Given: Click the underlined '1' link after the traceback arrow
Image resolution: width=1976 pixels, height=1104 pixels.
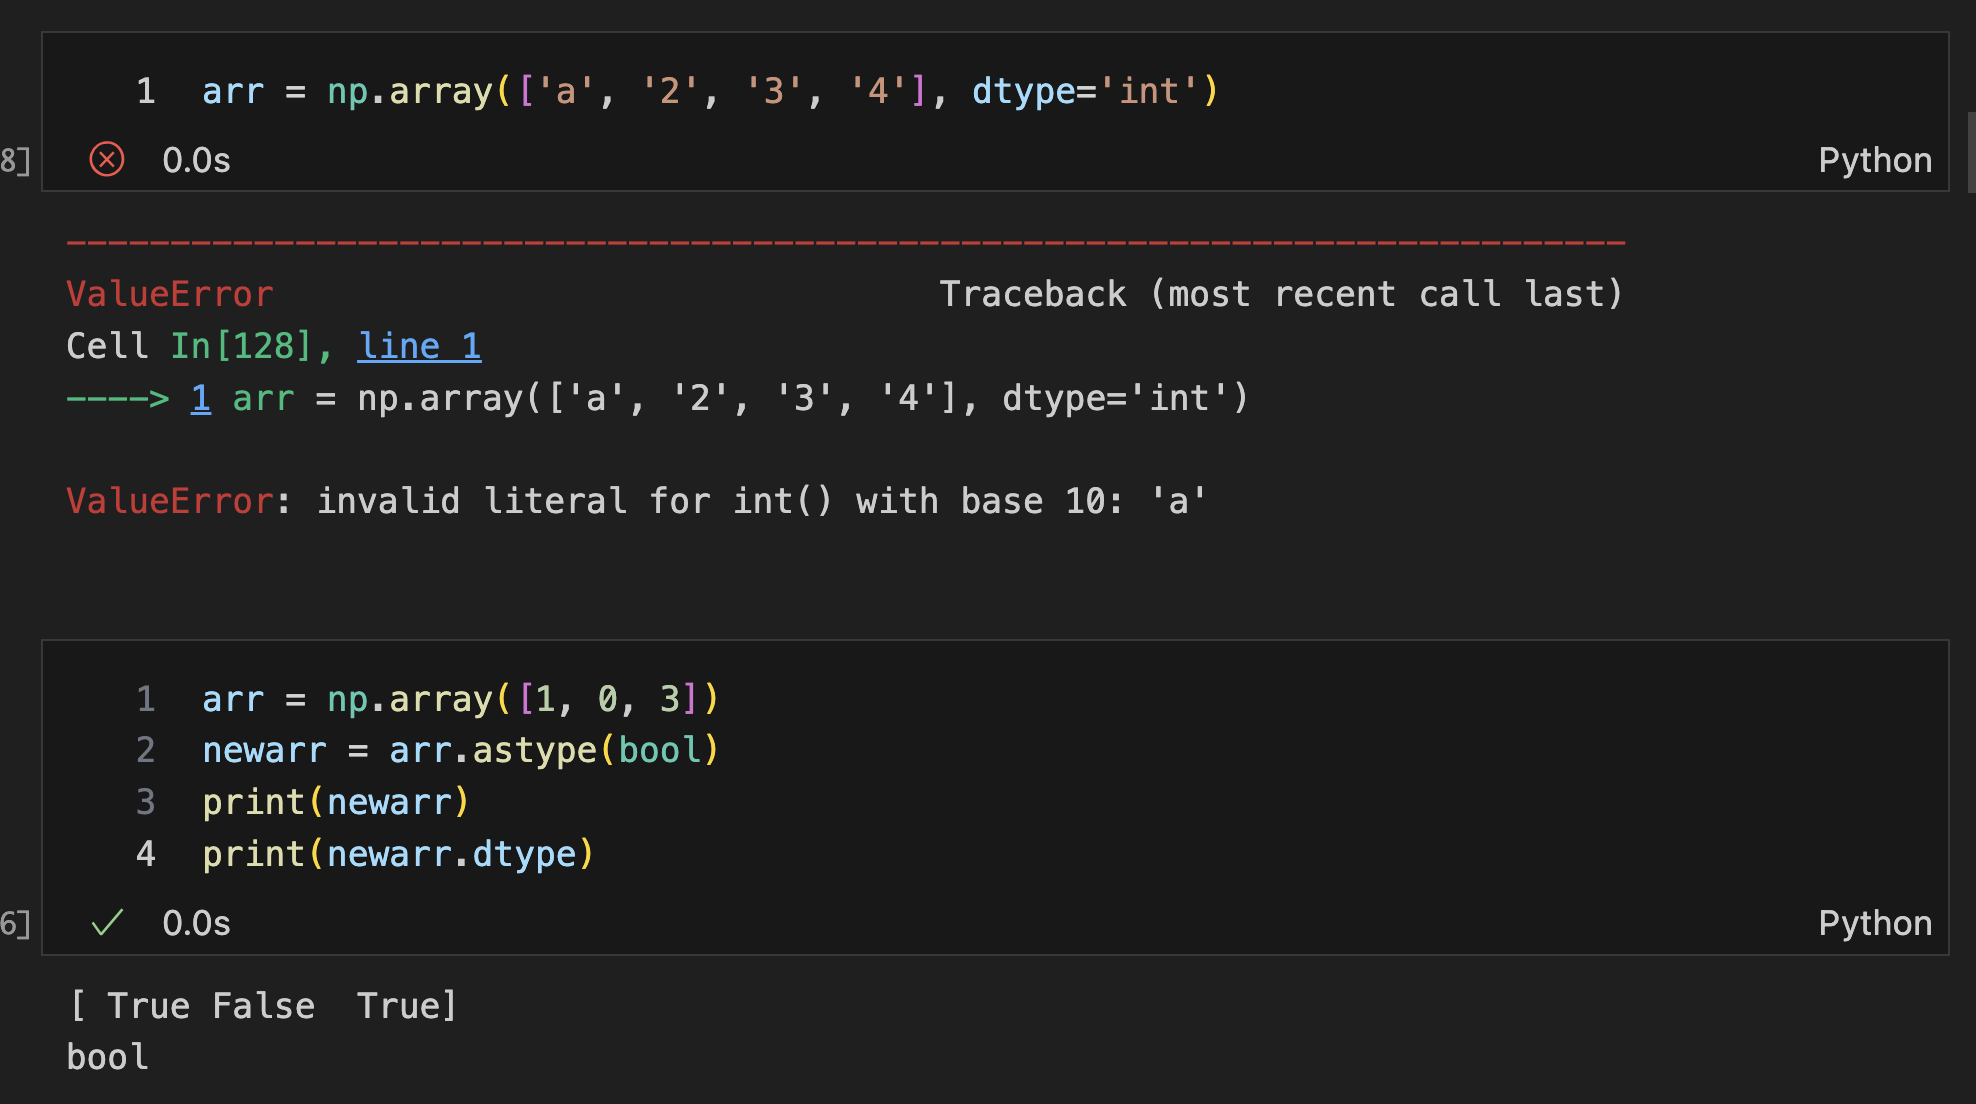Looking at the screenshot, I should tap(201, 398).
